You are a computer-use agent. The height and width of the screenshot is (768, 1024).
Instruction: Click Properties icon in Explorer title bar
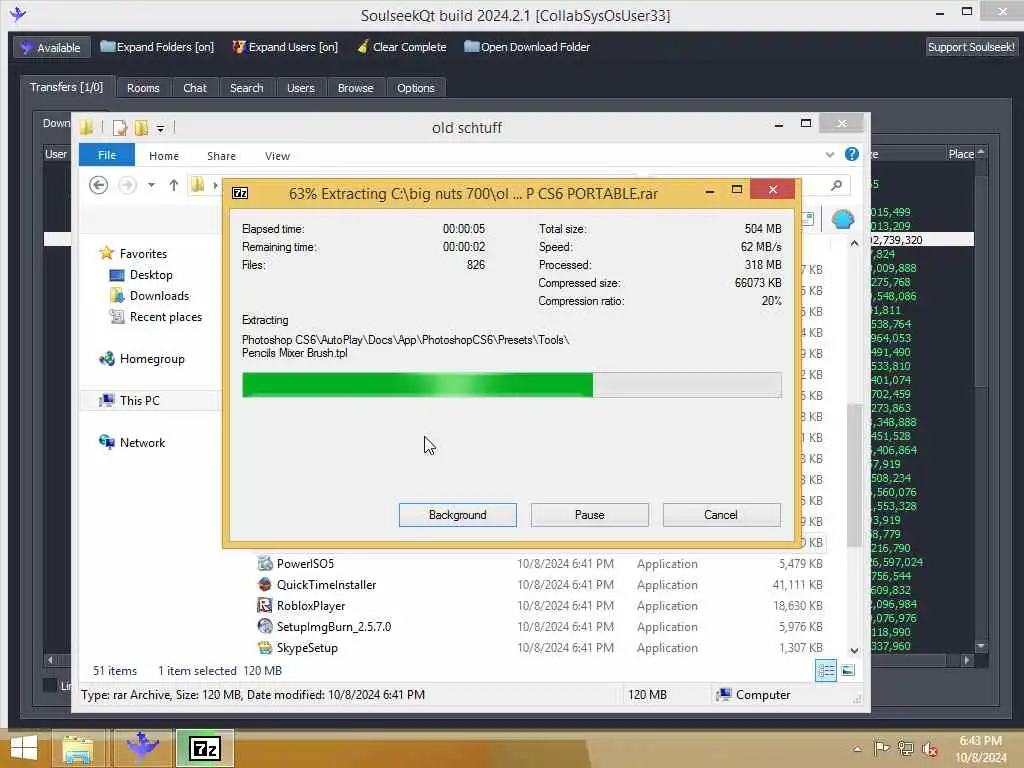(119, 128)
